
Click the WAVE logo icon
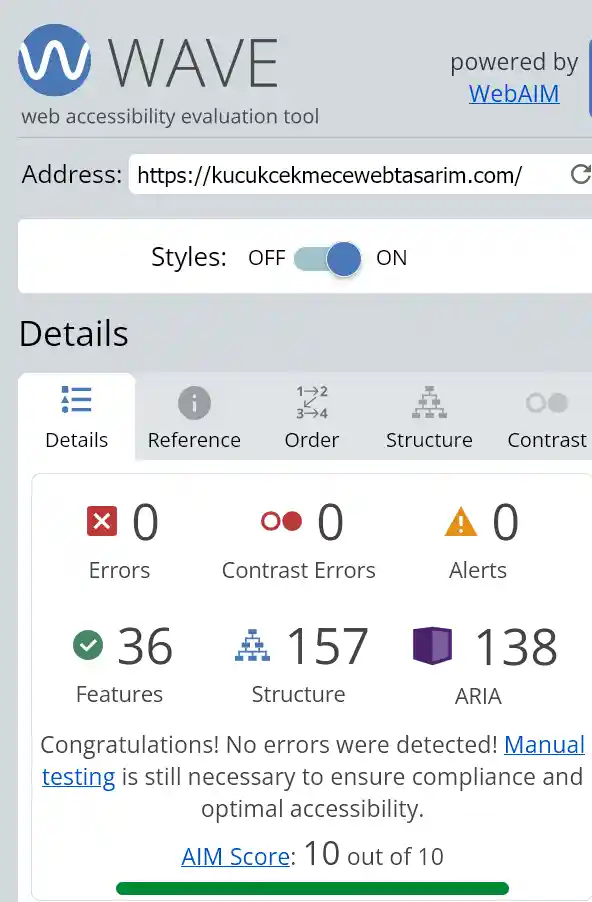coord(54,60)
